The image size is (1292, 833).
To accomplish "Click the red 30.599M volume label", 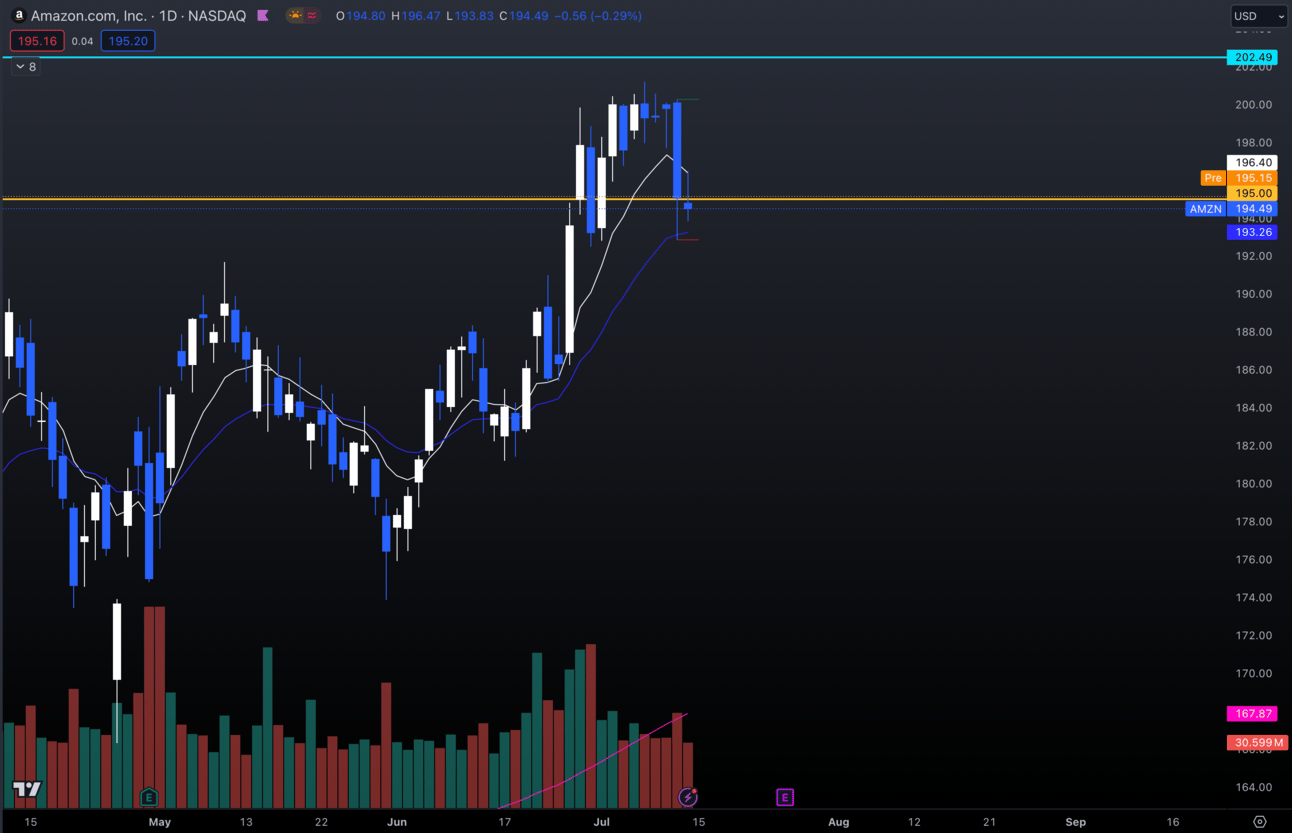I will [1258, 743].
